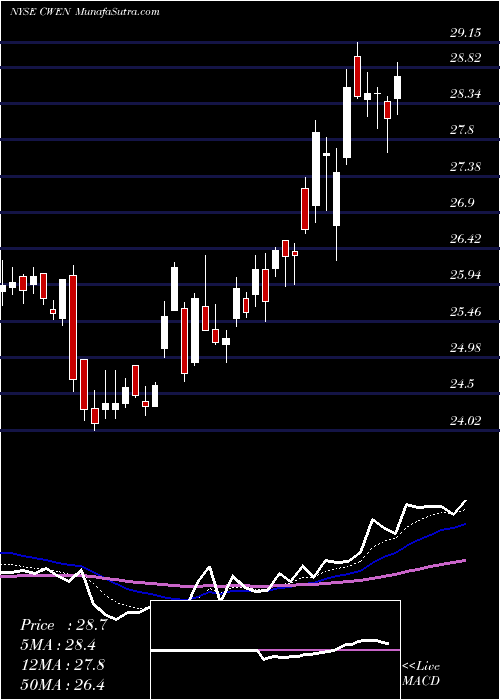The height and width of the screenshot is (700, 500).
Task: Click the 26.42 price axis label
Action: click(466, 239)
